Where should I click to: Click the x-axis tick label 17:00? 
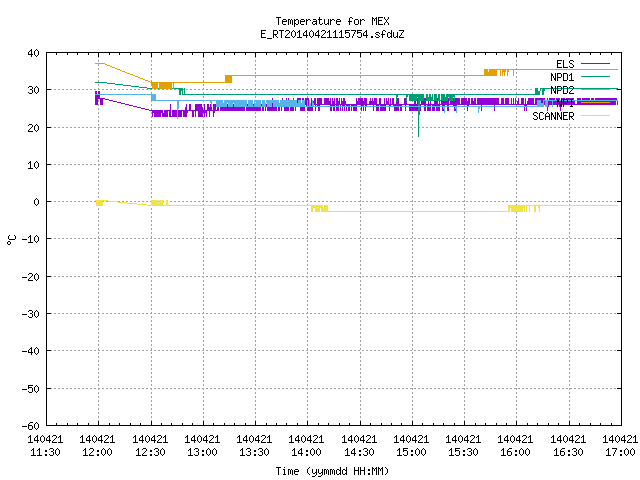[x=620, y=452]
